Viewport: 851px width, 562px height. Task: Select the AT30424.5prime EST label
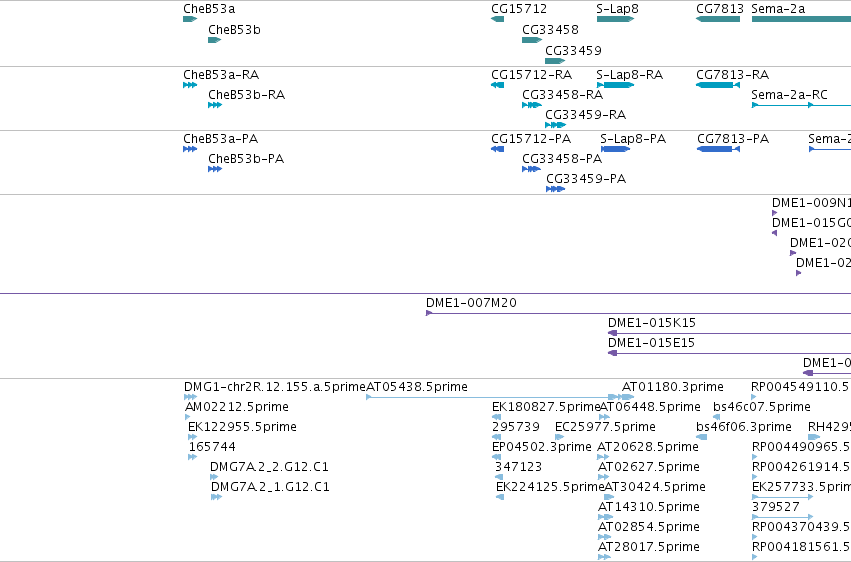tap(655, 487)
